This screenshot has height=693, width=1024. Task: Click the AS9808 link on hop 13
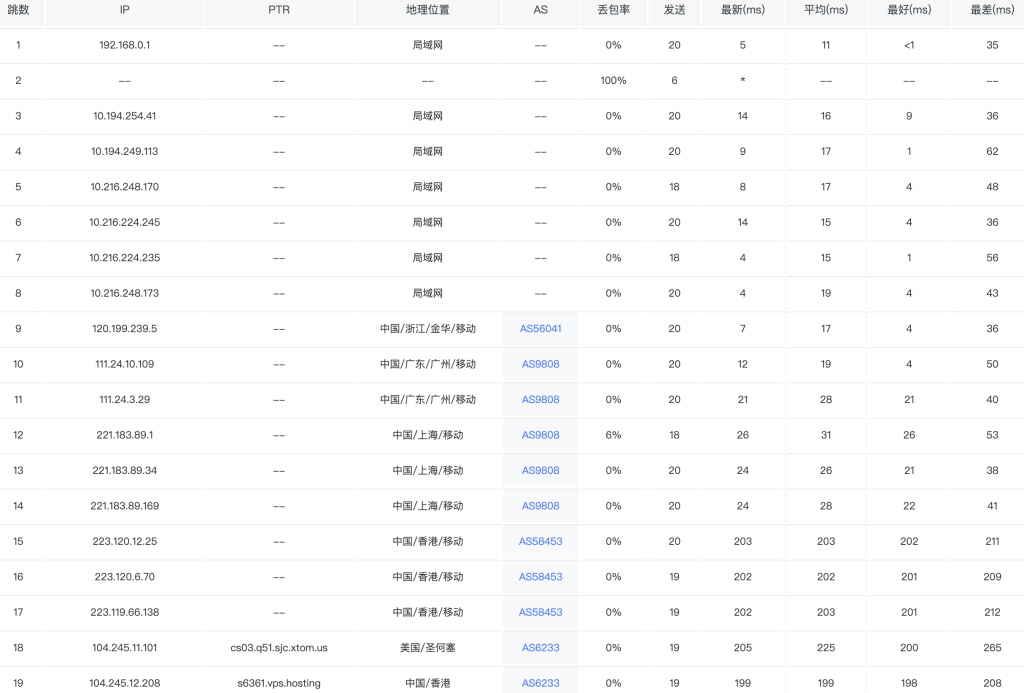coord(540,470)
